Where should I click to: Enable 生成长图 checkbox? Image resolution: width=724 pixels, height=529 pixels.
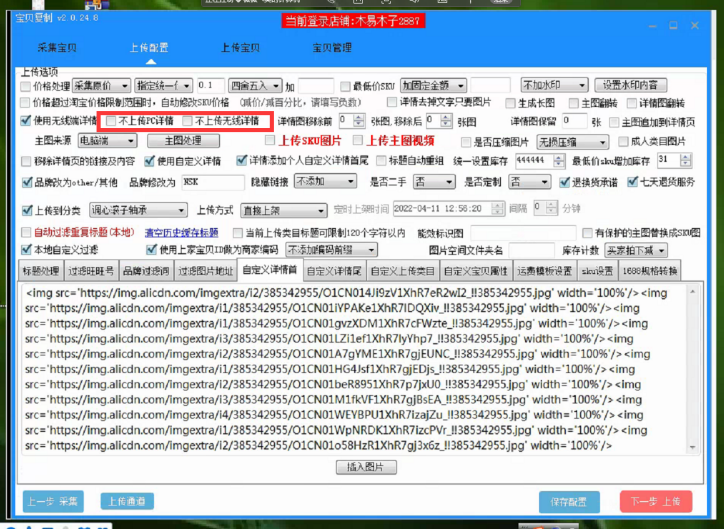coord(510,103)
